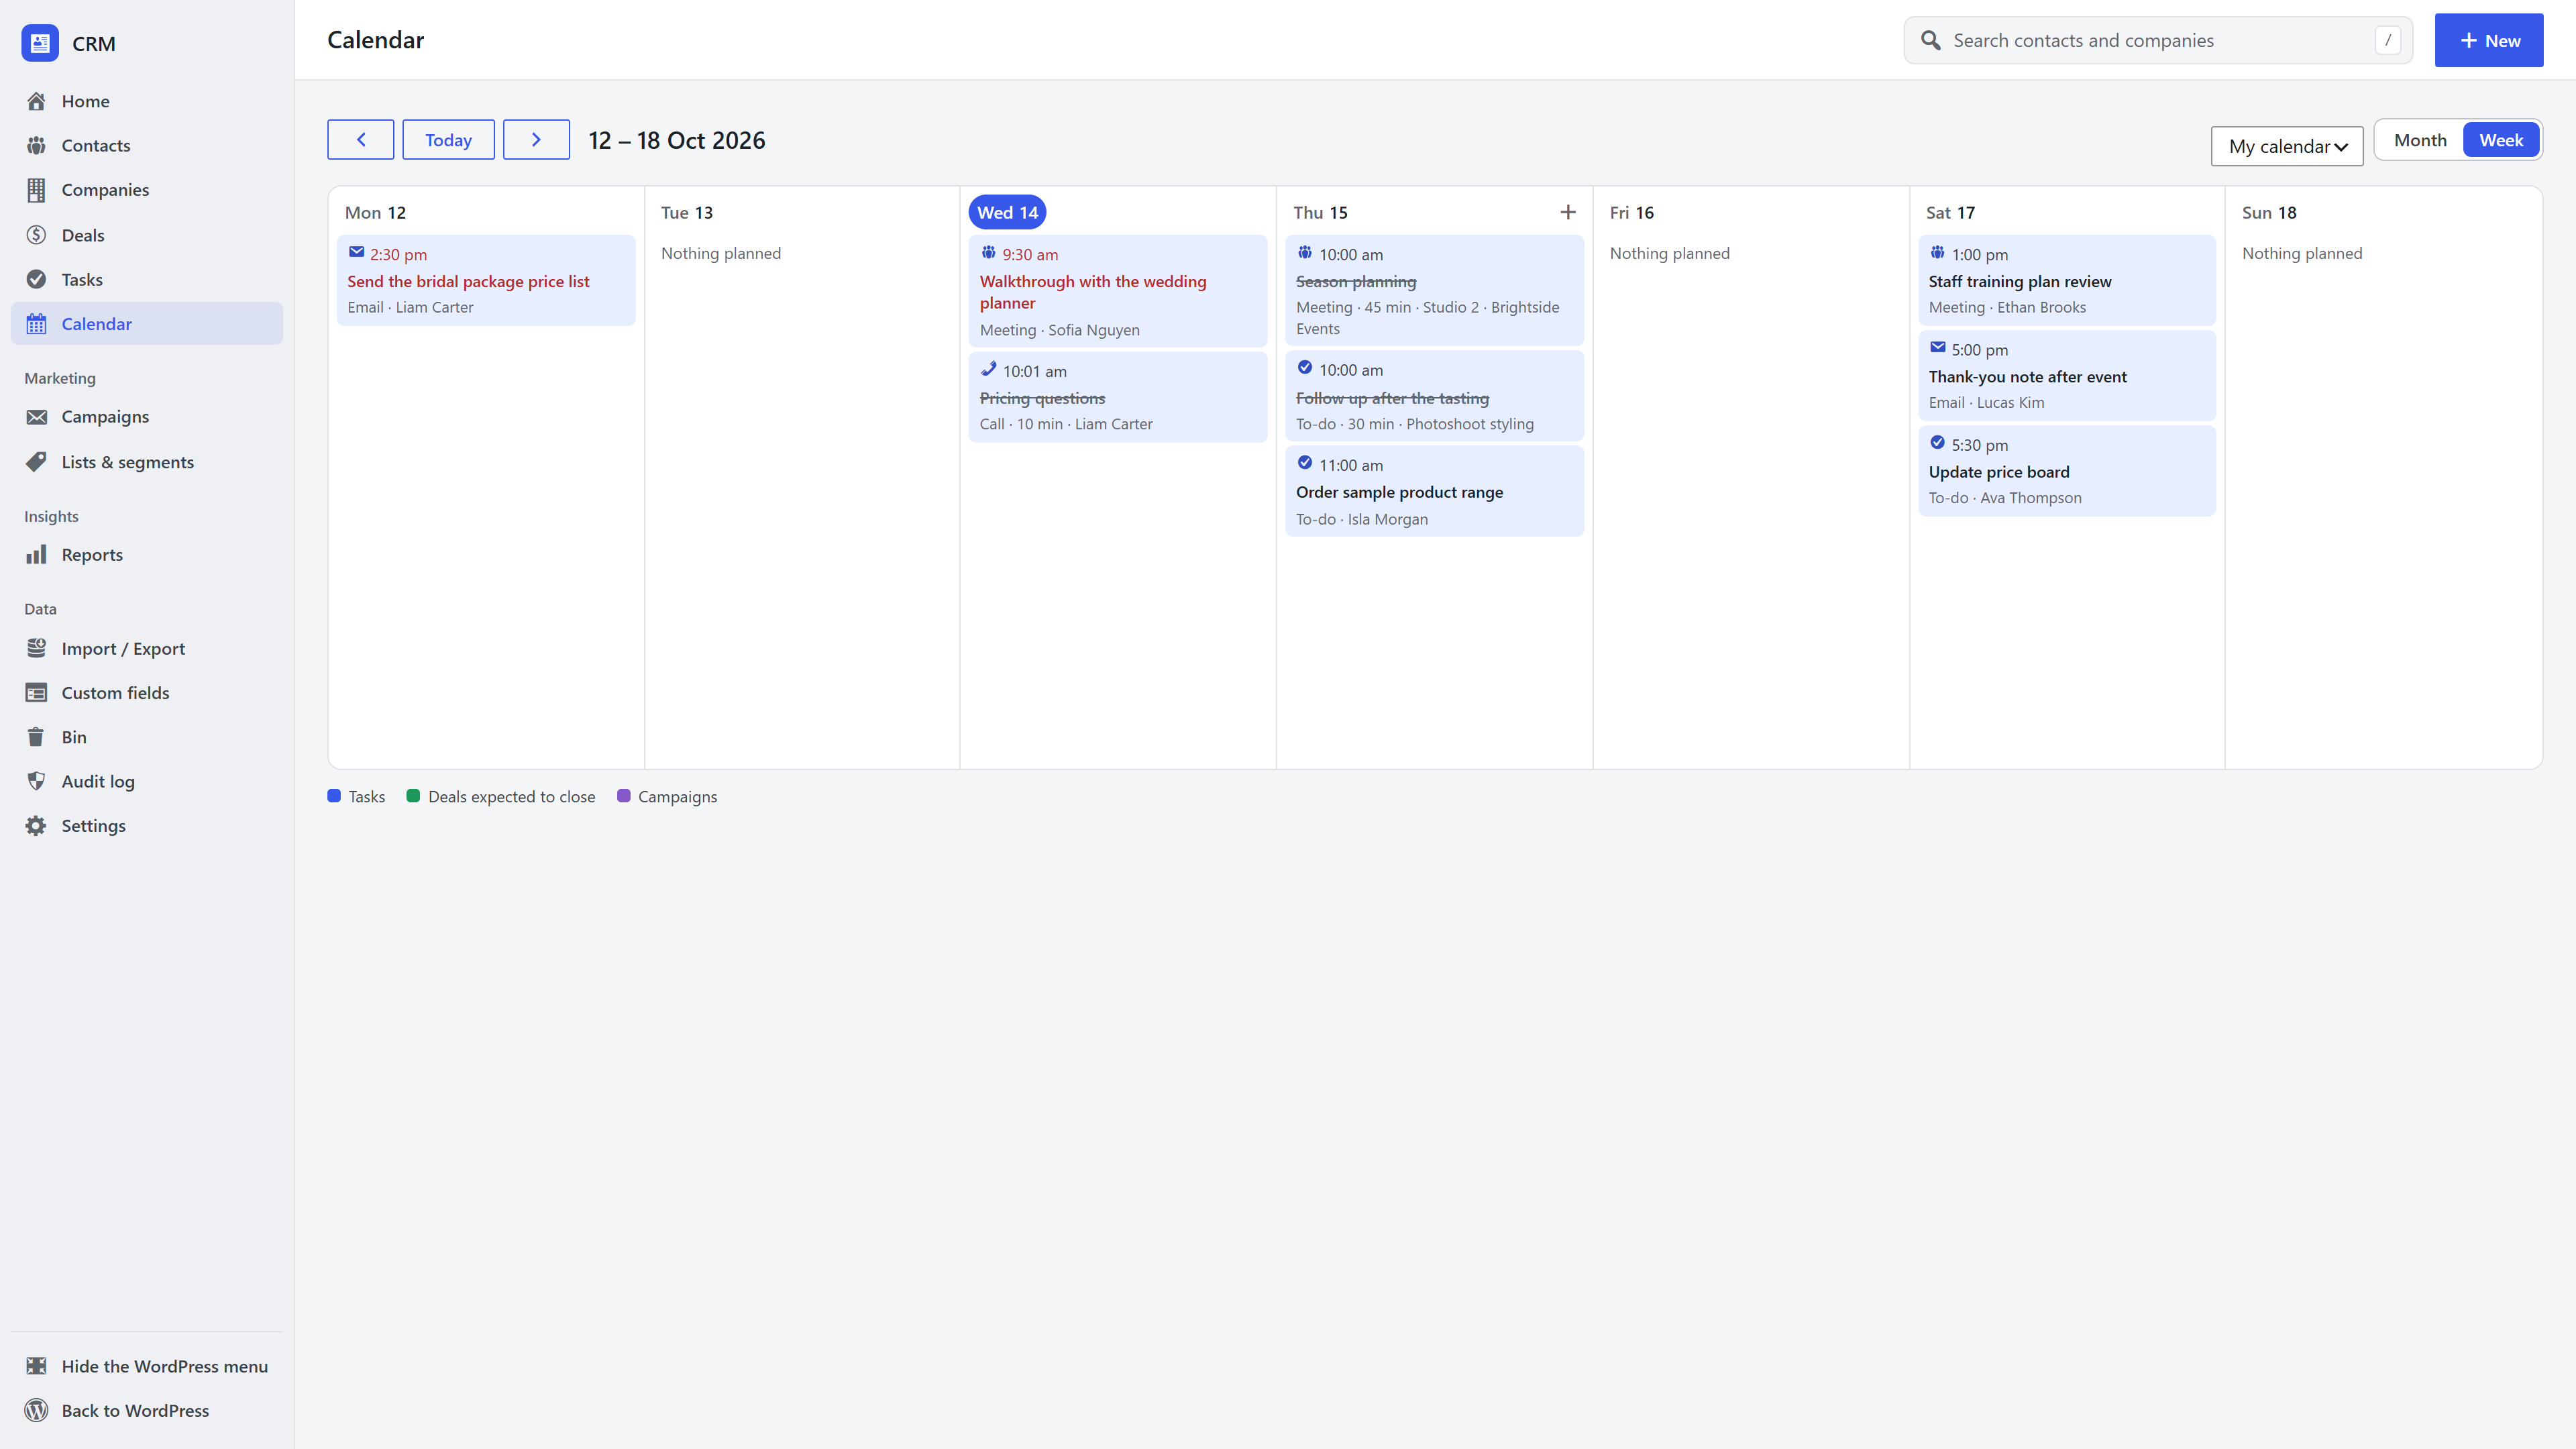Viewport: 2576px width, 1449px height.
Task: Click the Search contacts and companies field
Action: coord(2158,40)
